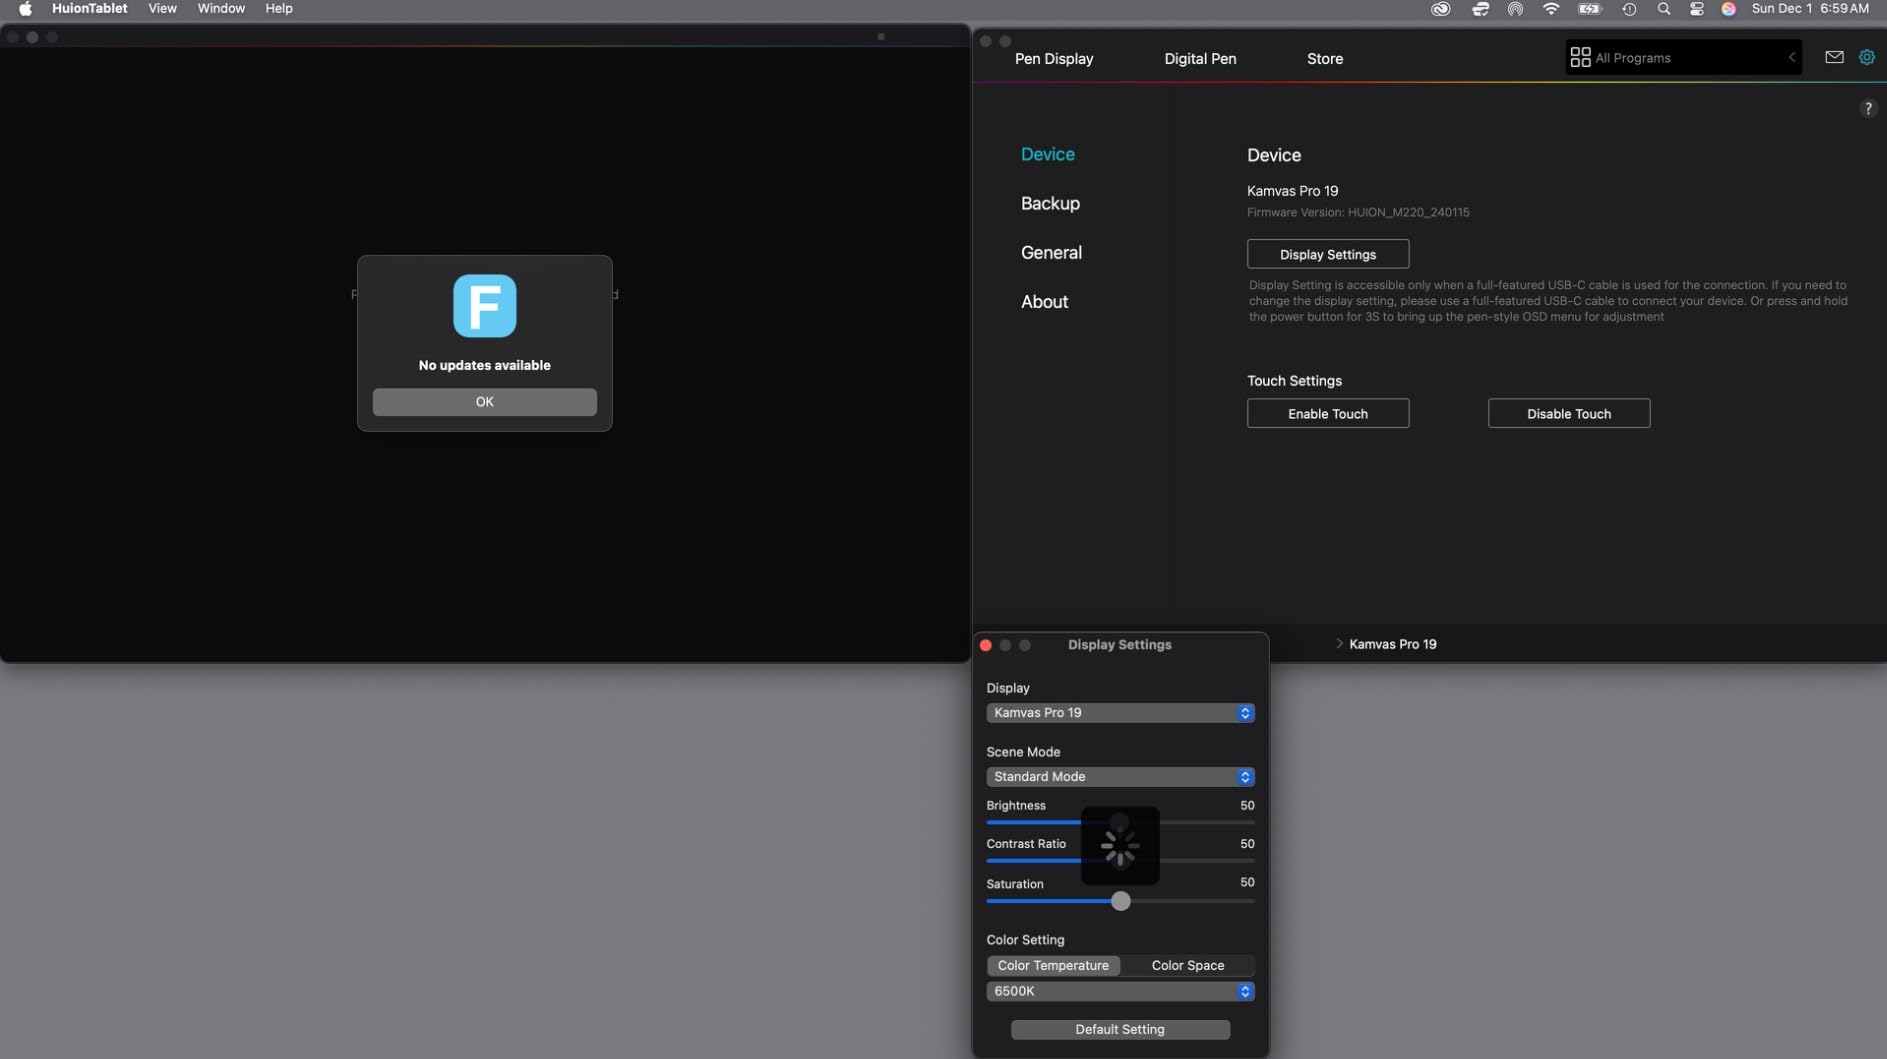Select Device in the settings sidebar
1887x1059 pixels.
(1048, 154)
